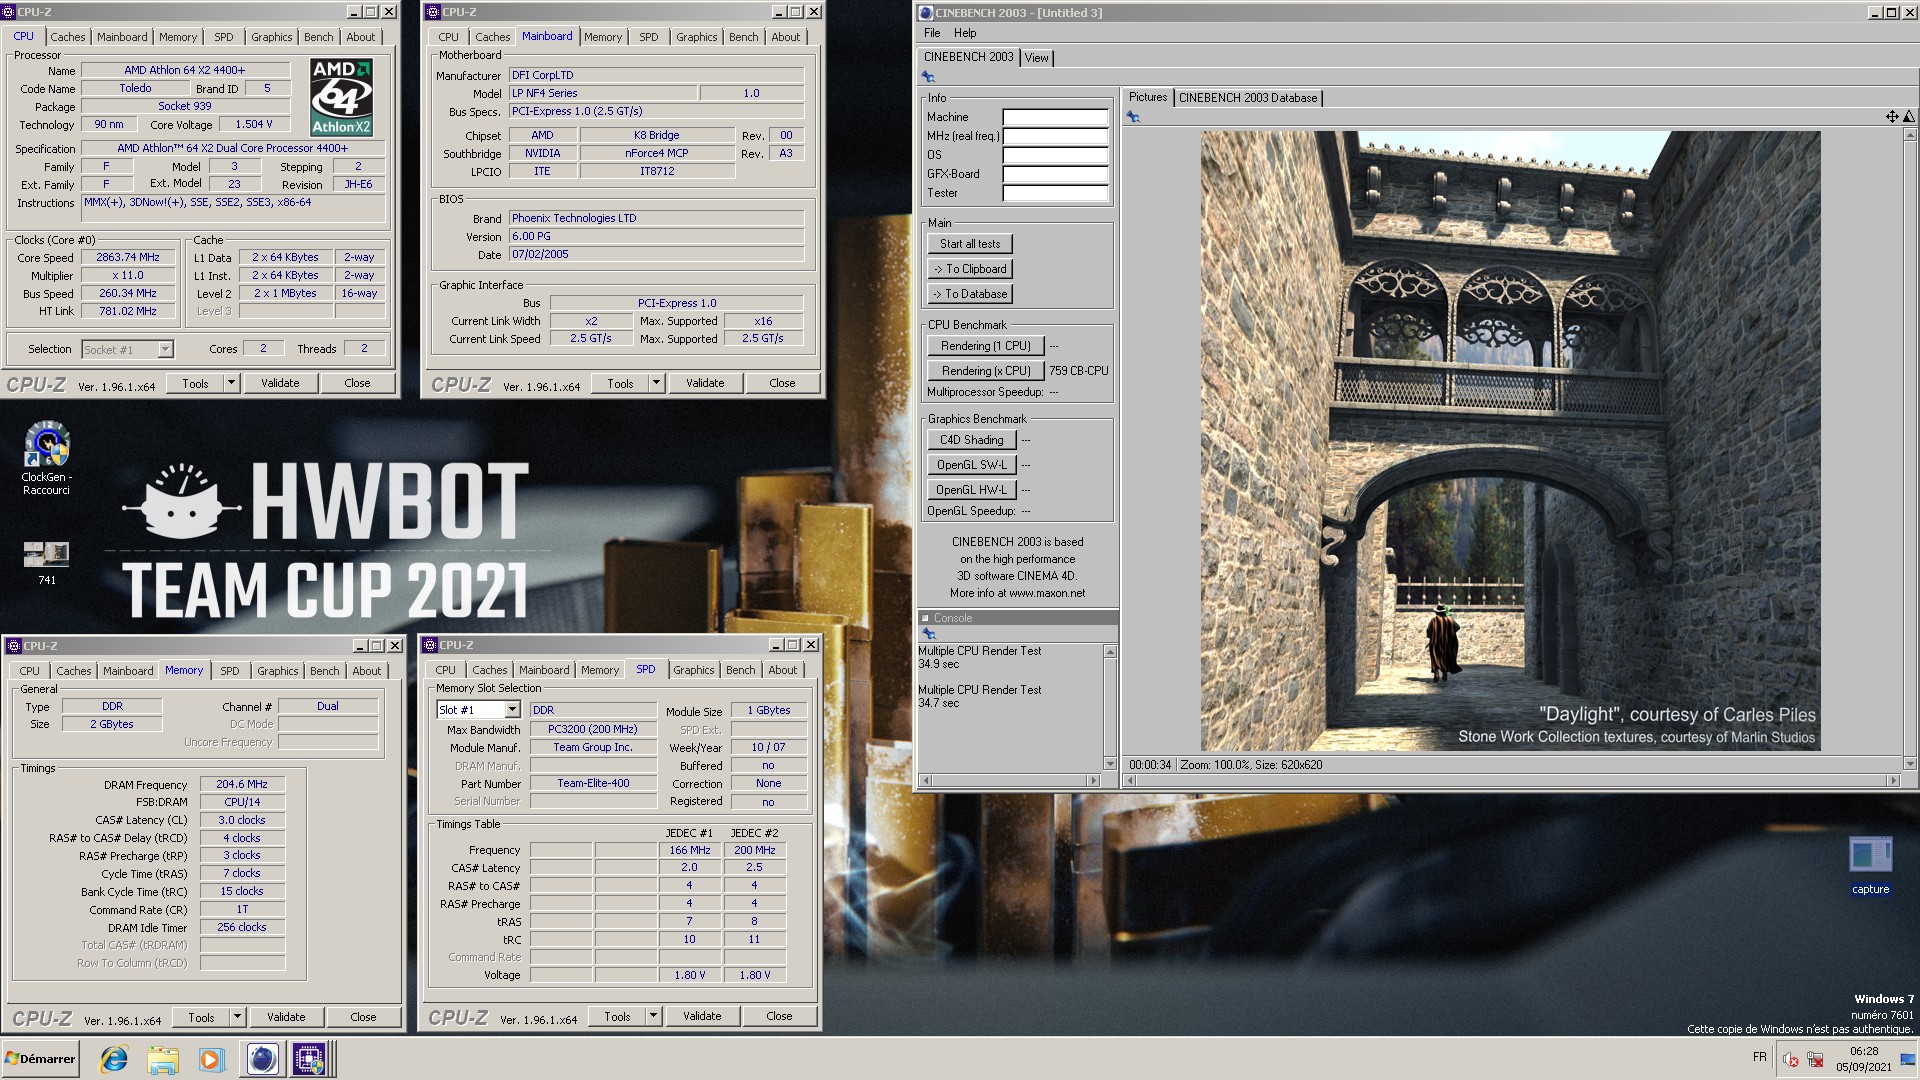This screenshot has width=1920, height=1080.
Task: Click the Démarrer start button
Action: pos(40,1059)
